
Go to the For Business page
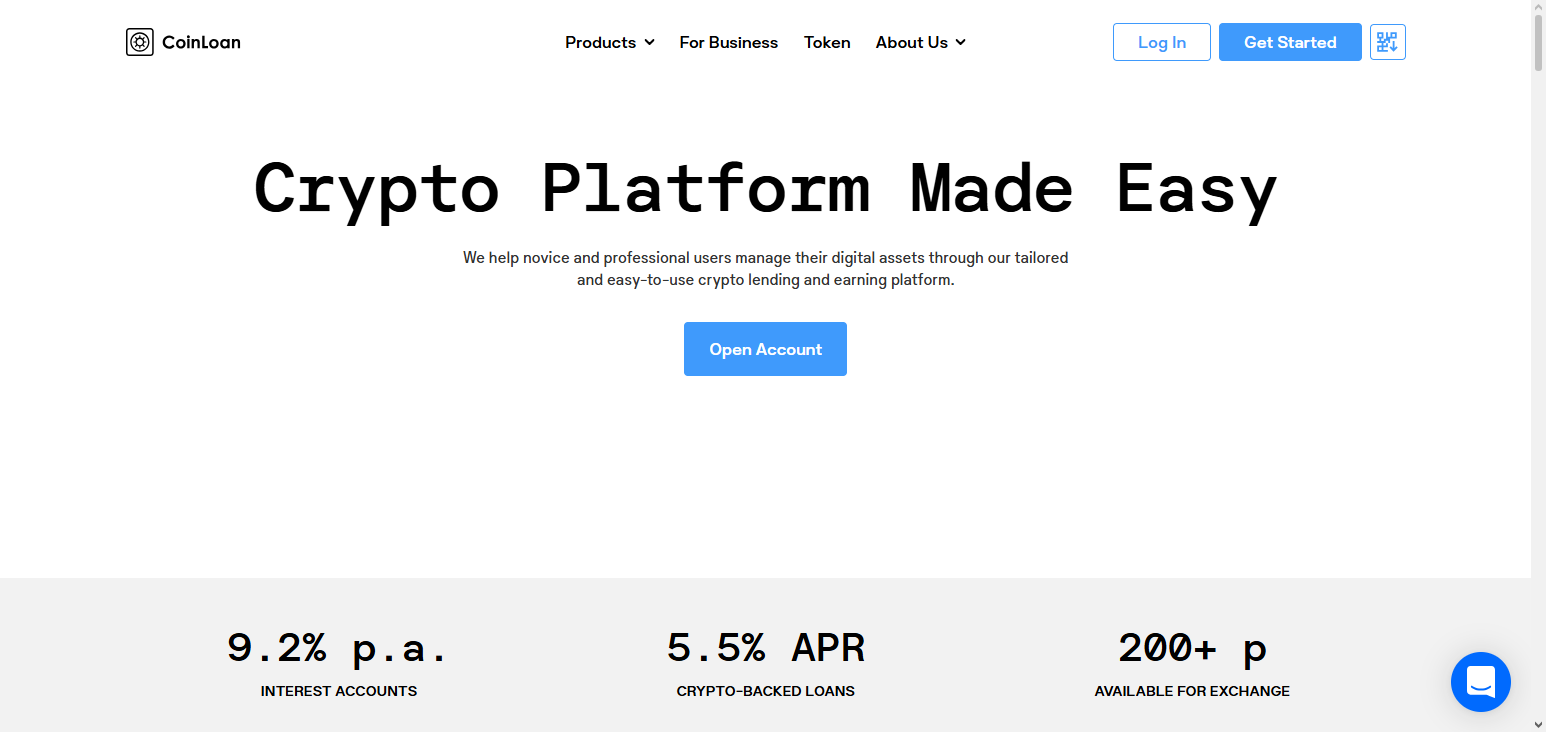point(729,42)
